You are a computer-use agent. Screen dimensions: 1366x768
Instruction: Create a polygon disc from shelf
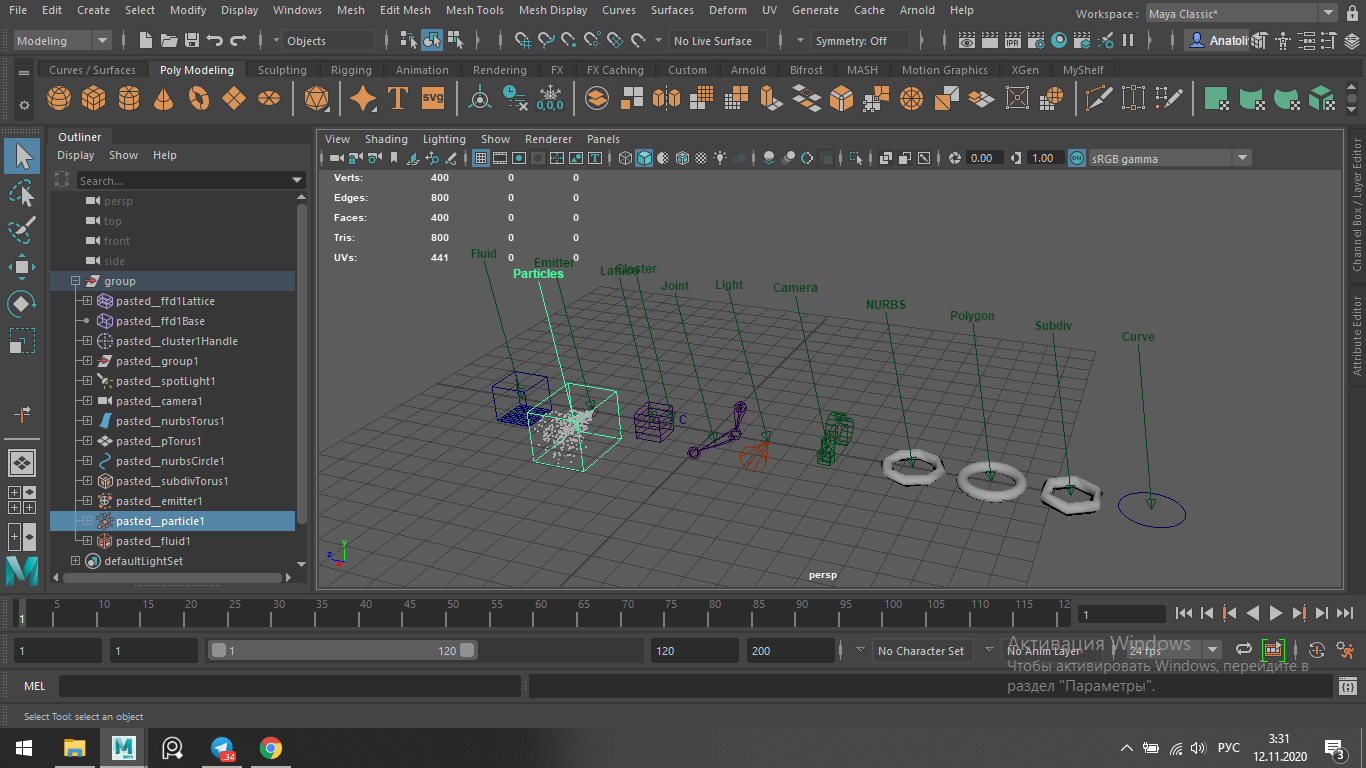tap(269, 99)
